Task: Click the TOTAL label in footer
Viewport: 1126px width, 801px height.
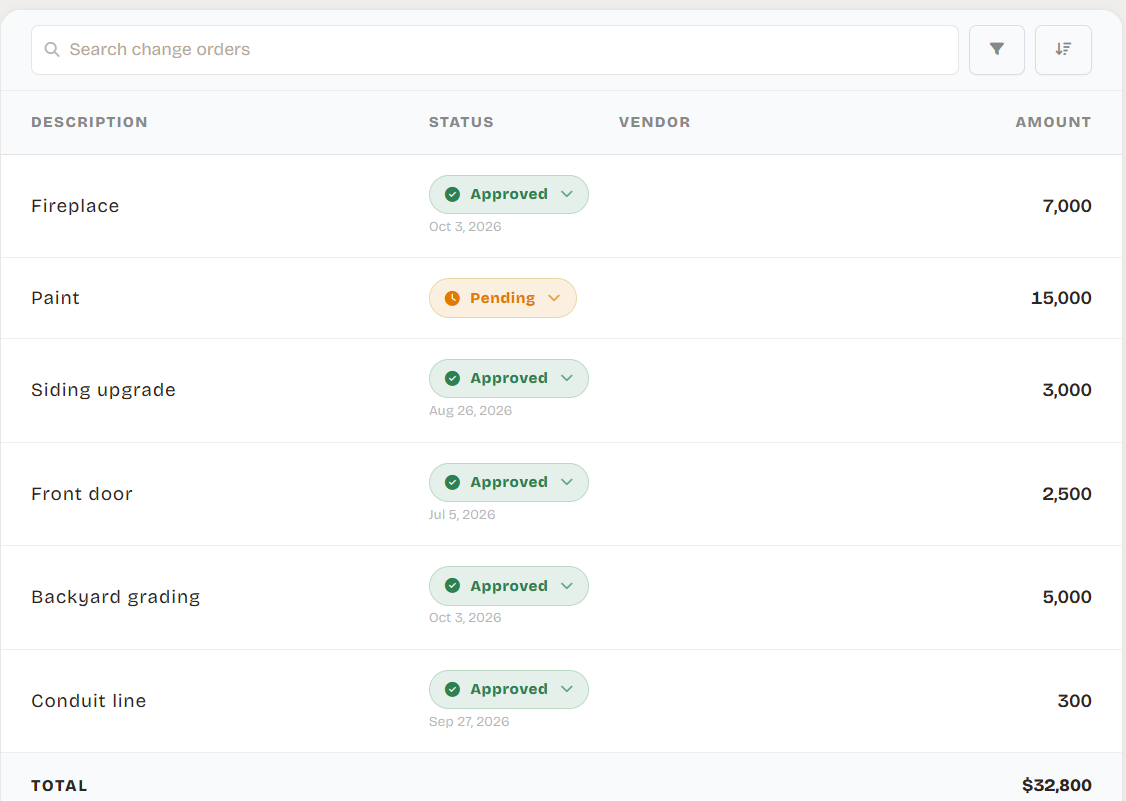Action: click(60, 786)
